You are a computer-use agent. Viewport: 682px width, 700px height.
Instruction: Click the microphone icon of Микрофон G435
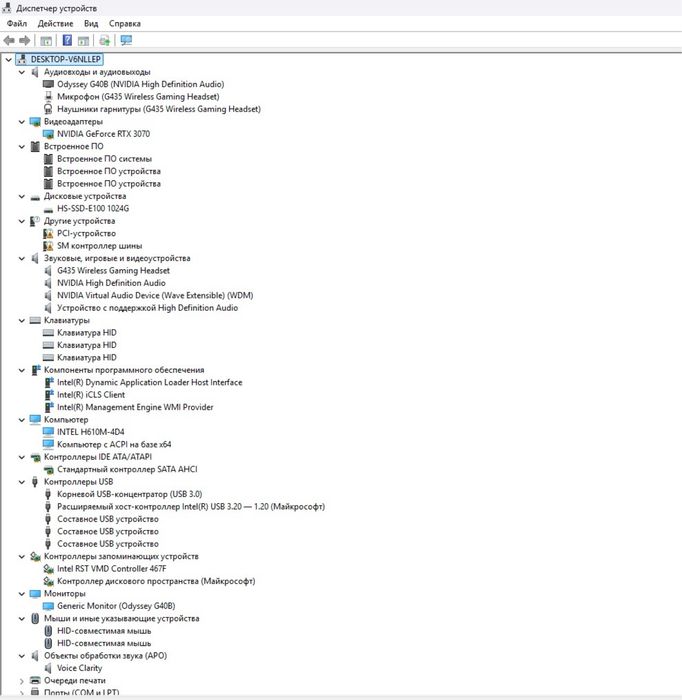point(48,96)
